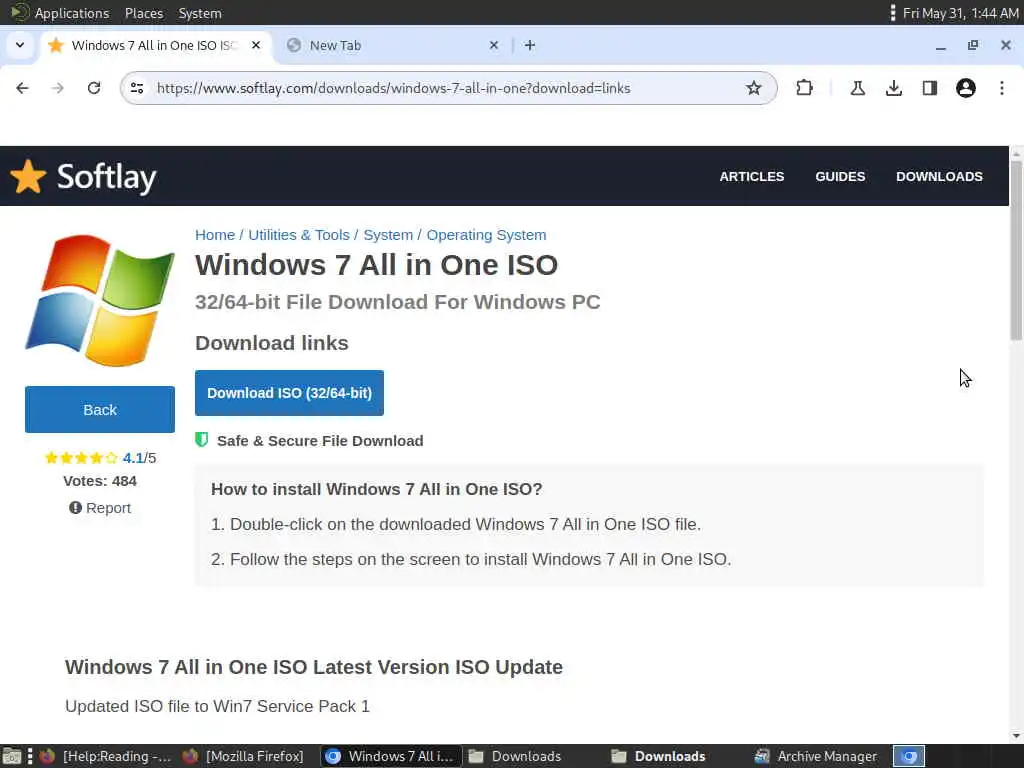Open the GUIDES menu
The width and height of the screenshot is (1024, 768).
[x=840, y=176]
